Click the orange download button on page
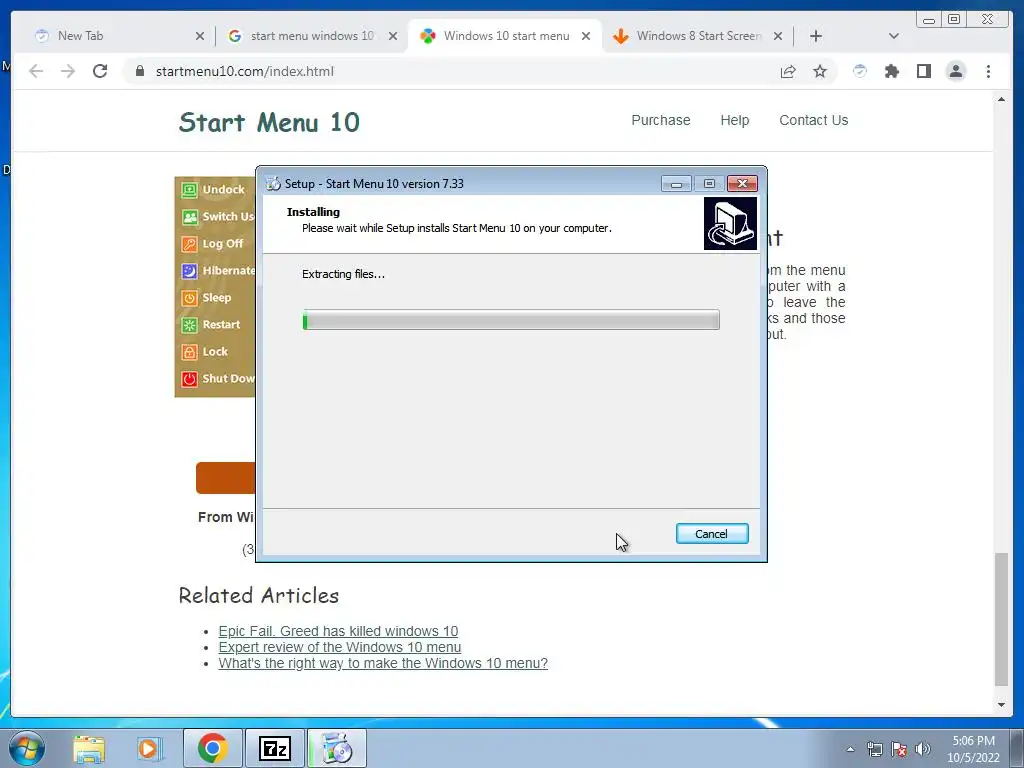 point(225,478)
